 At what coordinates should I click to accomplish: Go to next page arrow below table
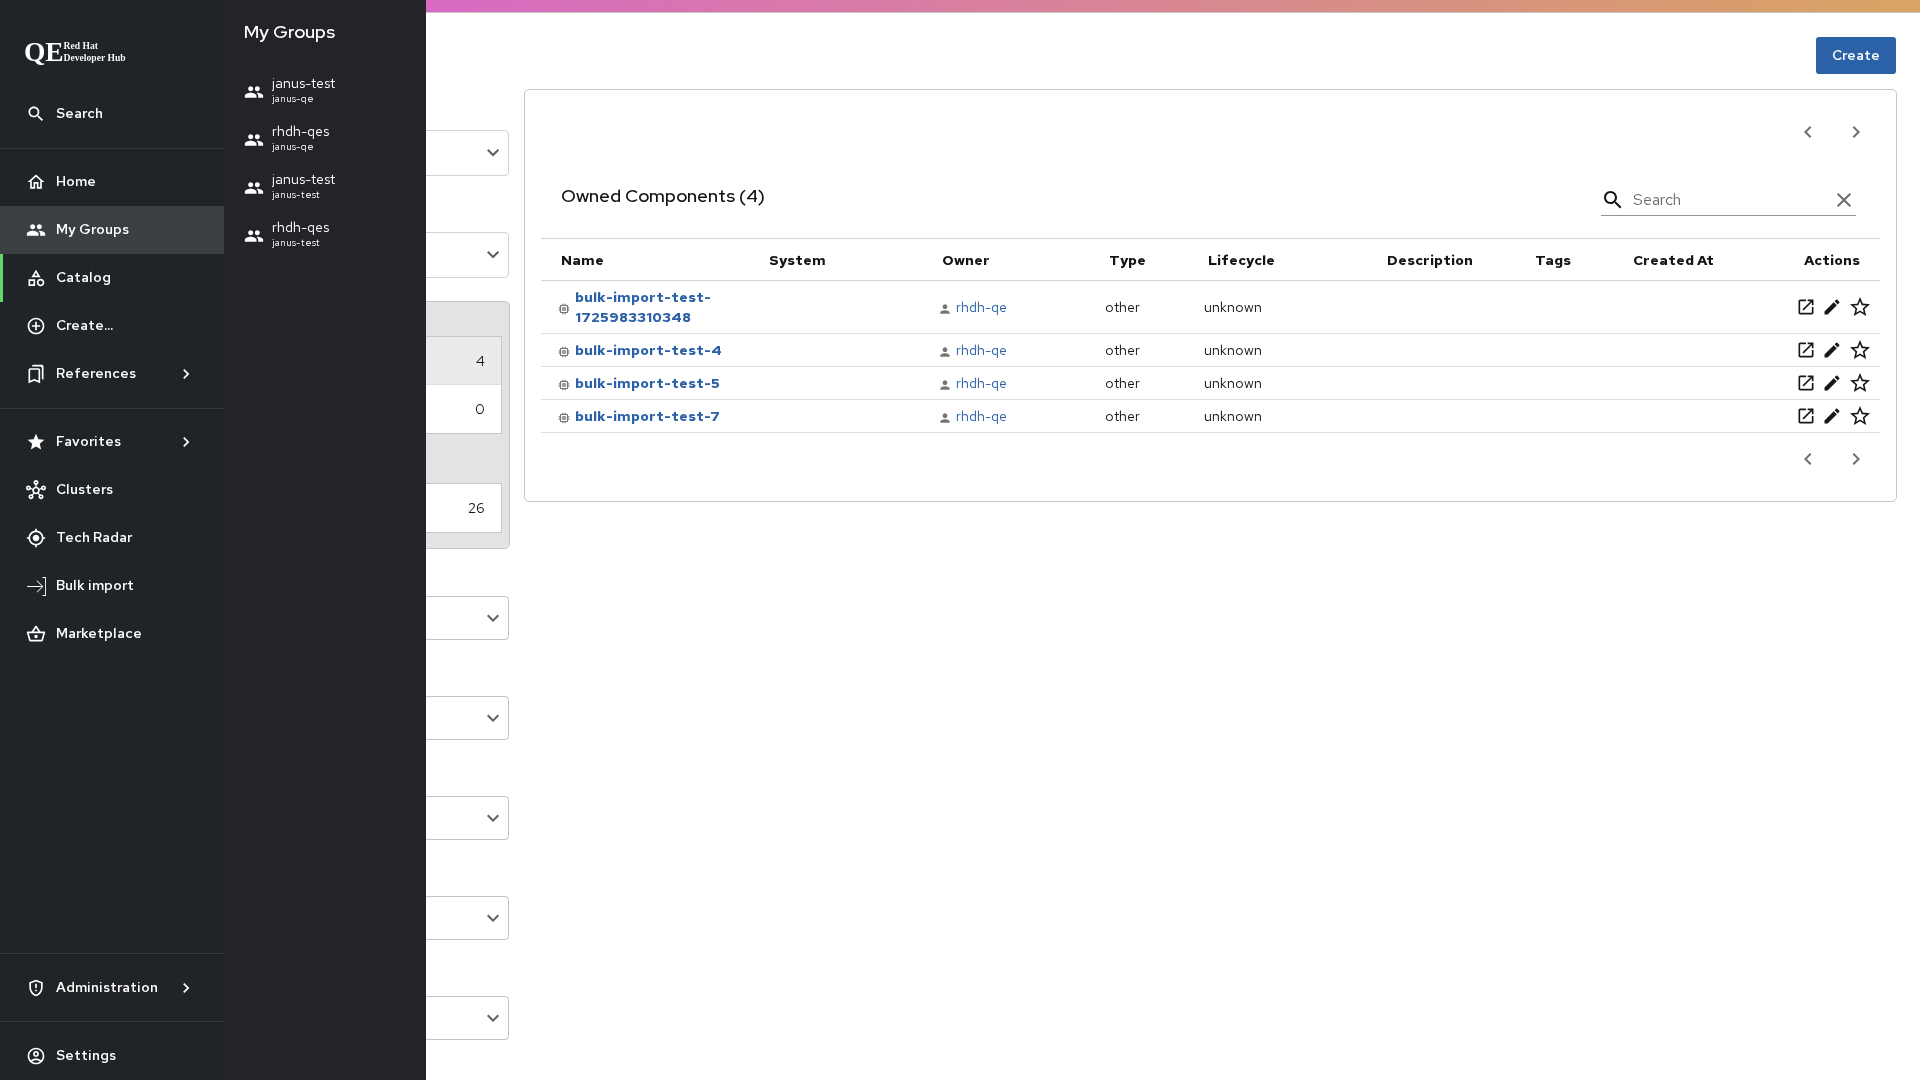coord(1855,459)
